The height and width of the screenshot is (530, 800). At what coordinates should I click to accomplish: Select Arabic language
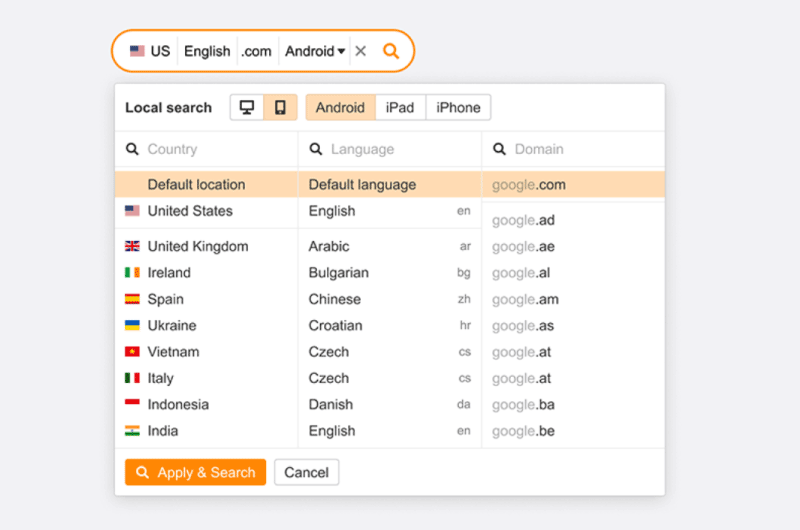[x=390, y=246]
